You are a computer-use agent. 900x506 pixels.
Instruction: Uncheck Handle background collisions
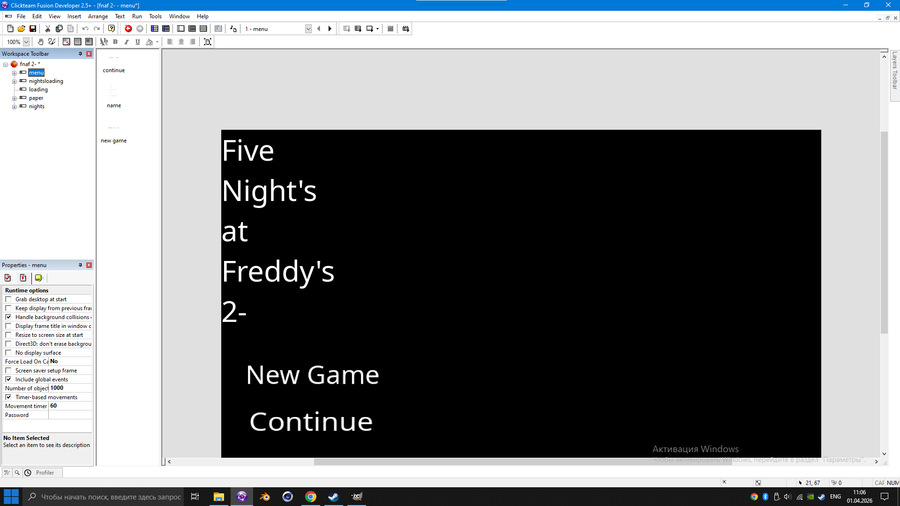coord(8,317)
